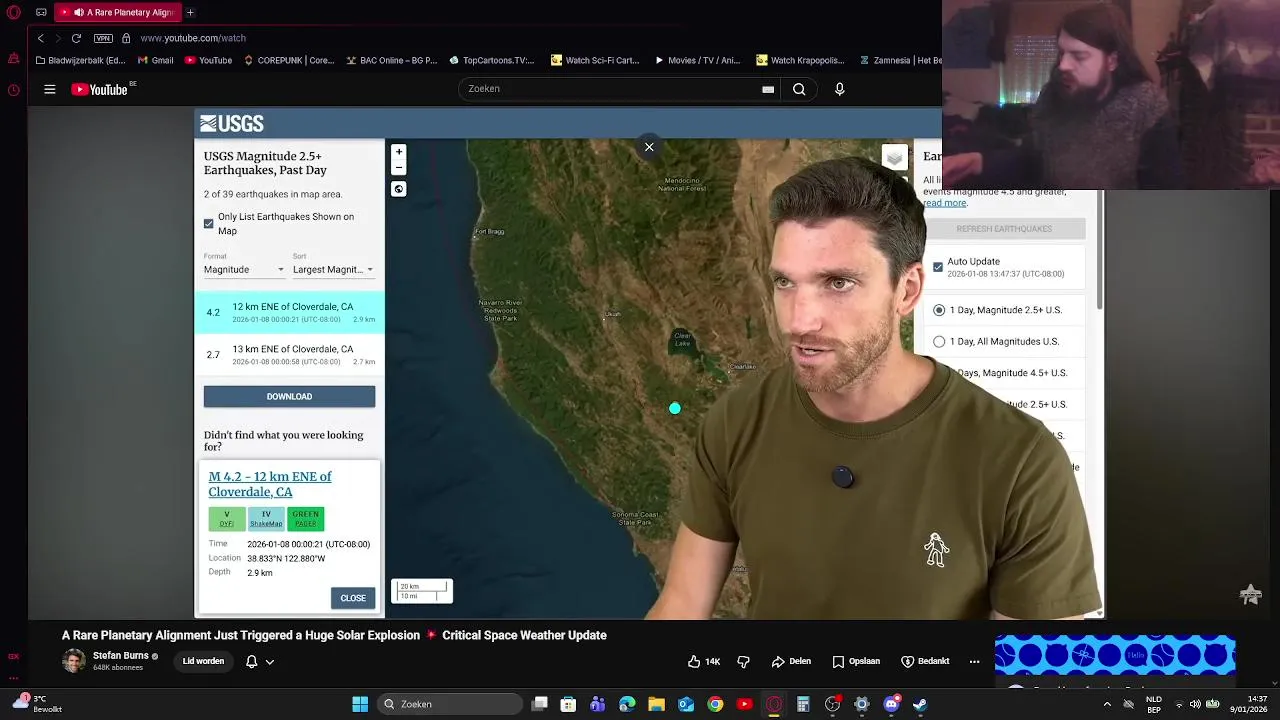Screen dimensions: 1280x720
Task: Open the BAC Online bookmark
Action: (392, 60)
